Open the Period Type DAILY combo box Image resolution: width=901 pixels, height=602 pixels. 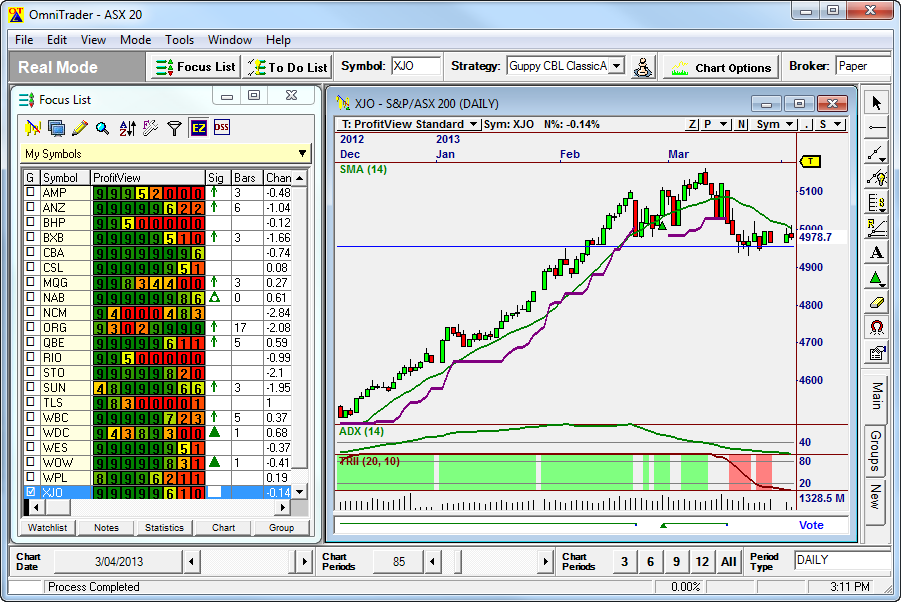pyautogui.click(x=842, y=560)
